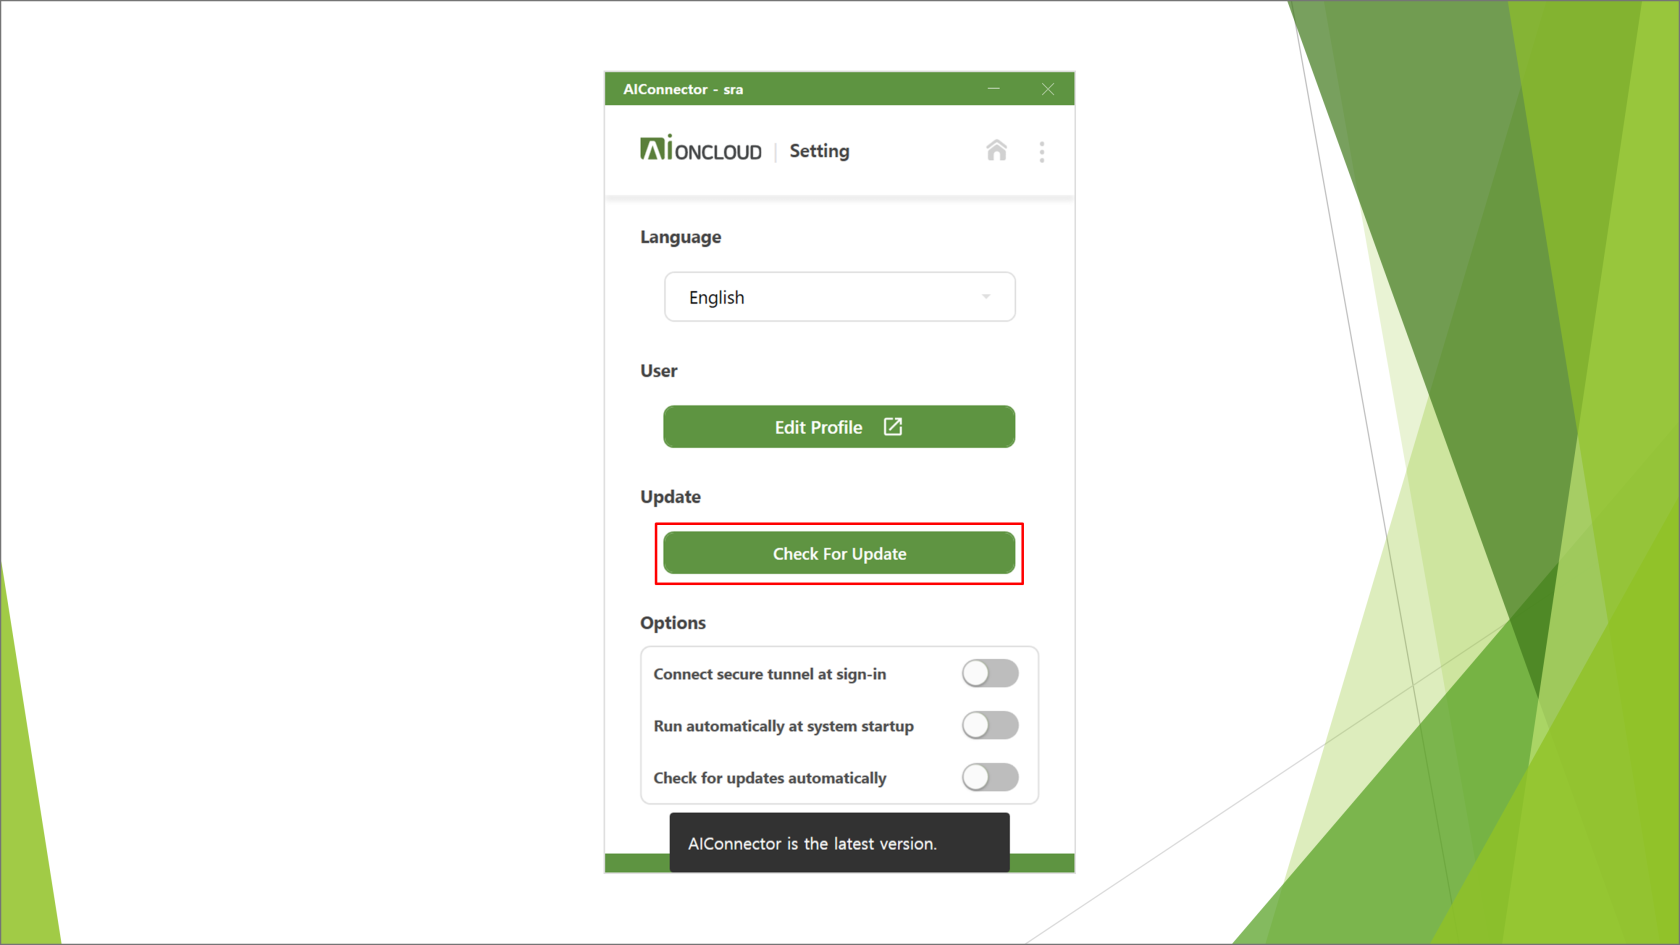
Task: Minimize the AIConnector window
Action: 994,89
